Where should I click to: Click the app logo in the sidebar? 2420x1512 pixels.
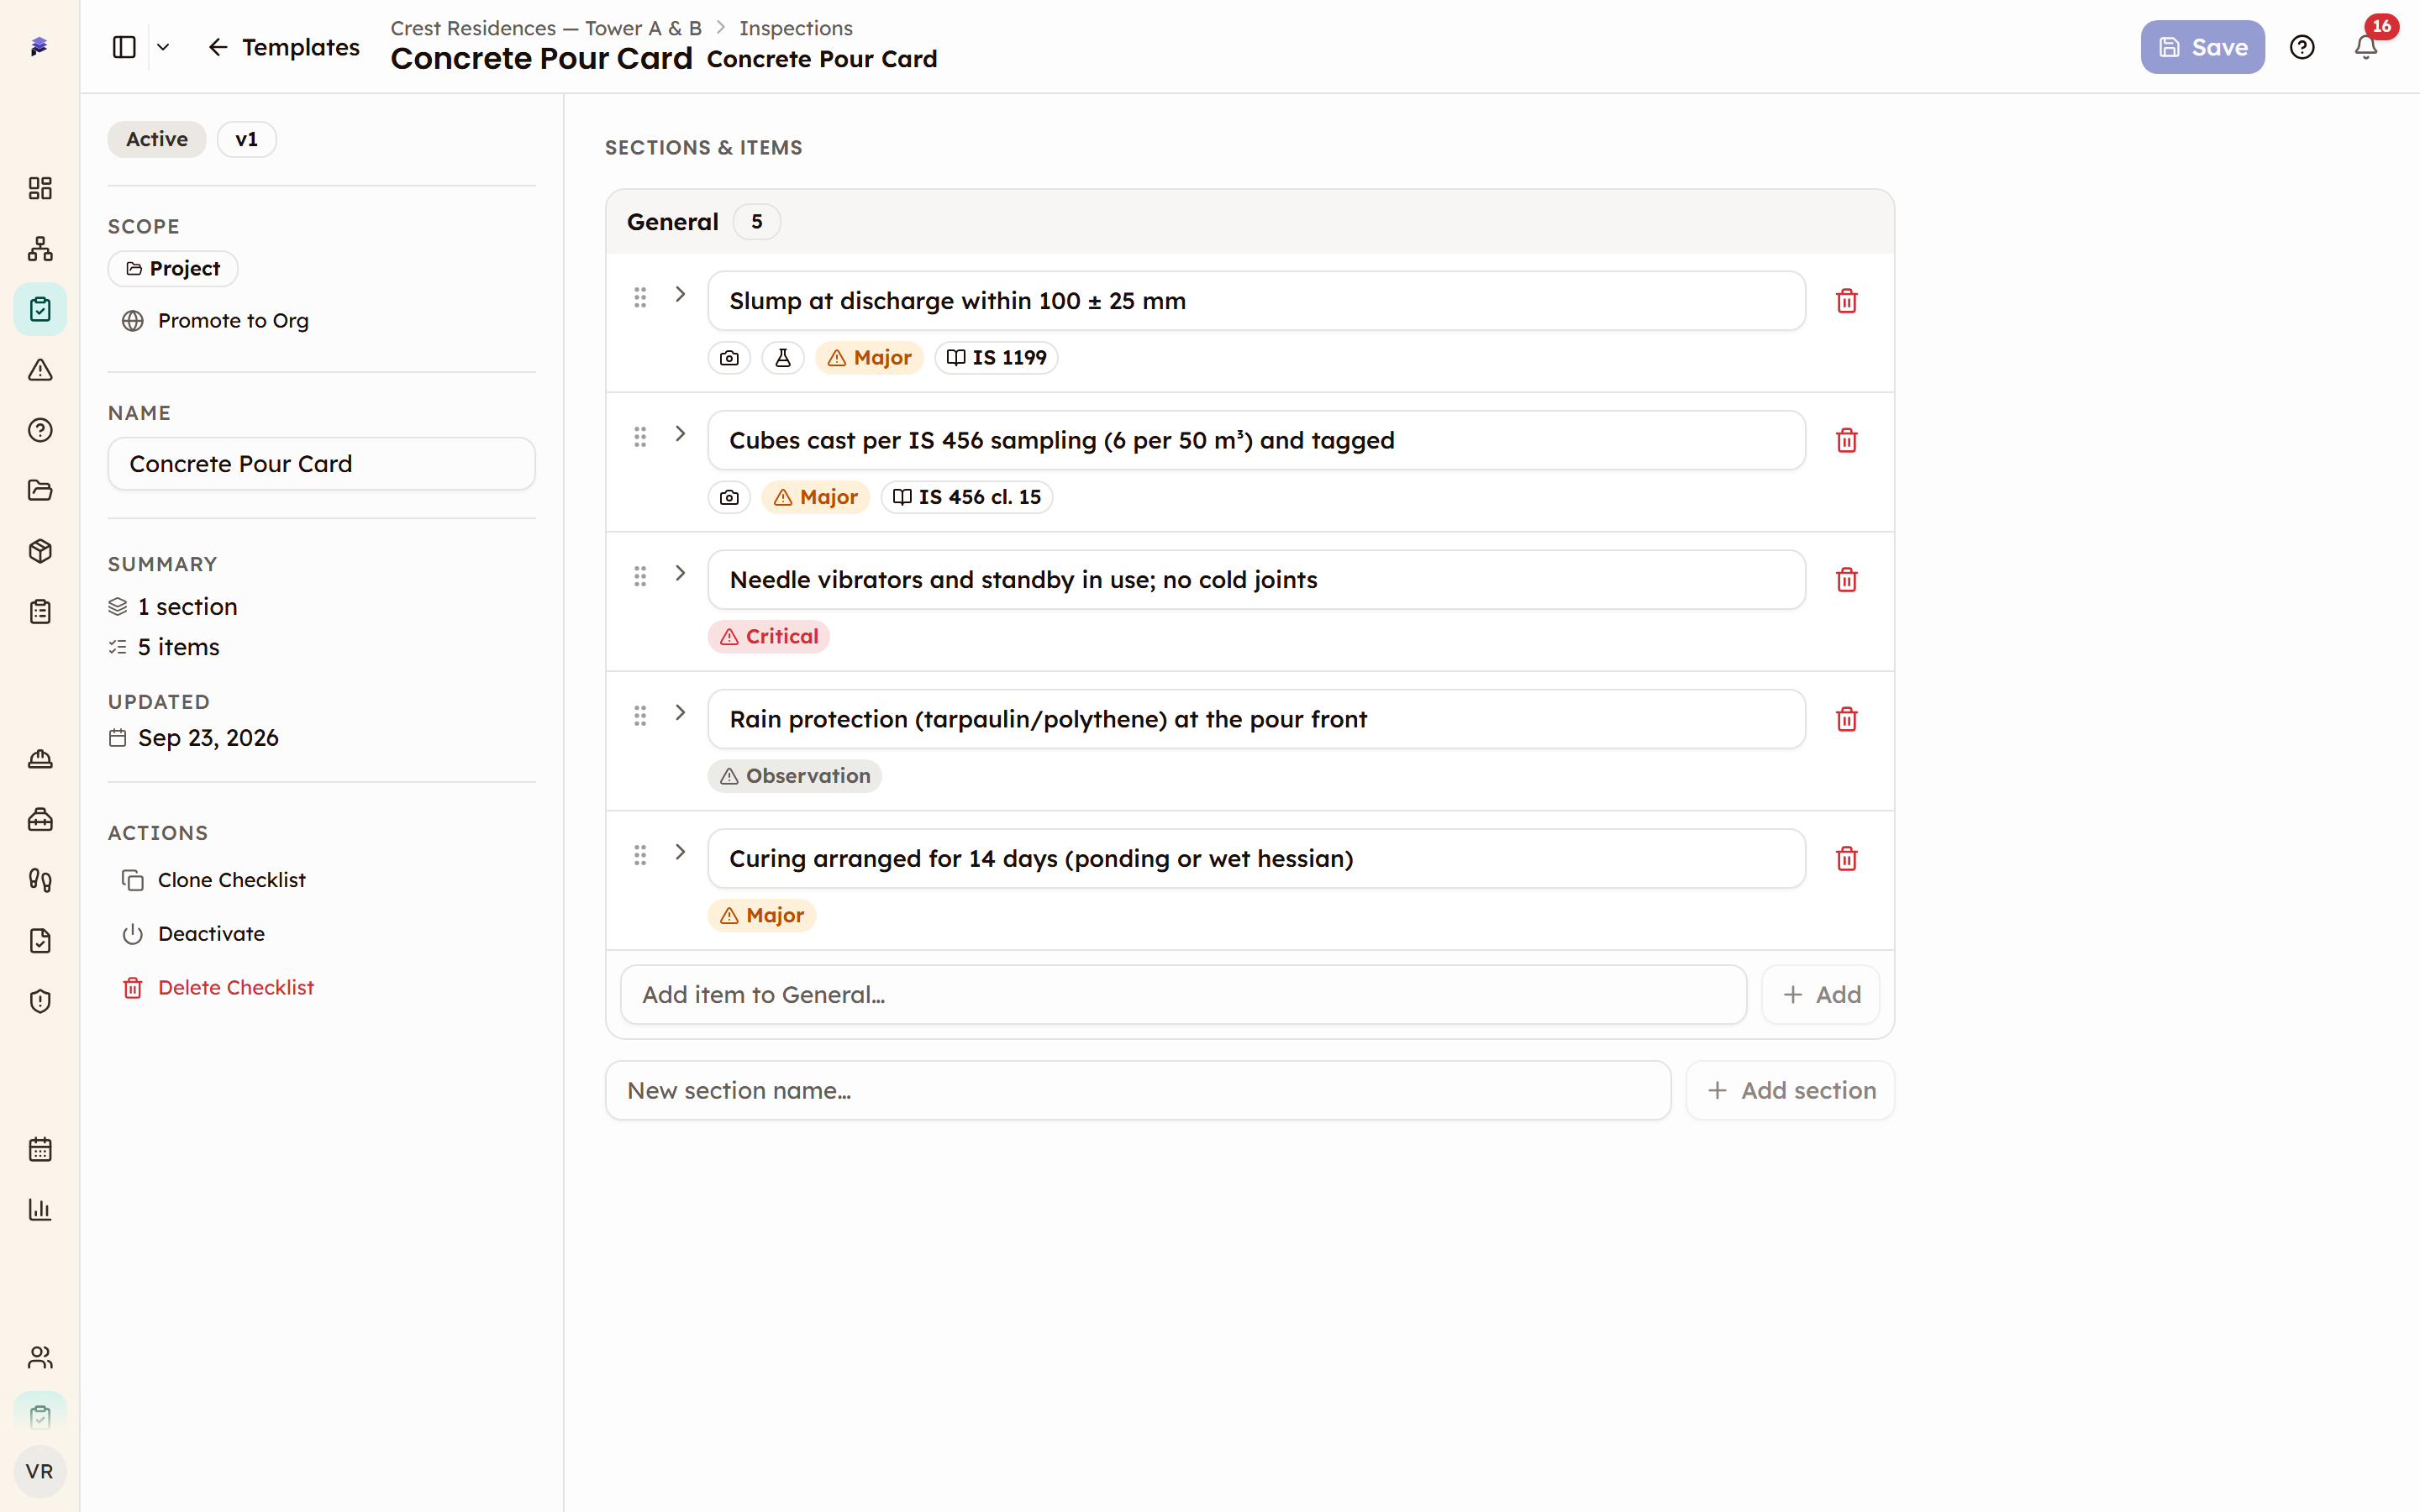click(x=39, y=46)
